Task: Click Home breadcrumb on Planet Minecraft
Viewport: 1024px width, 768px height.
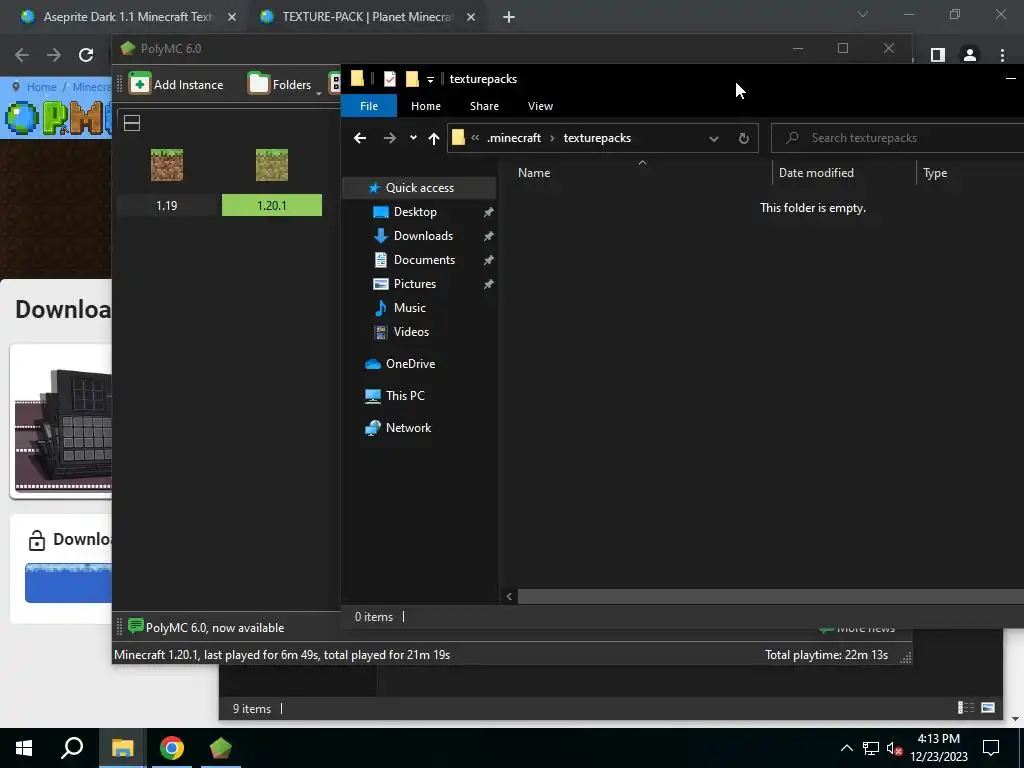Action: click(x=41, y=87)
